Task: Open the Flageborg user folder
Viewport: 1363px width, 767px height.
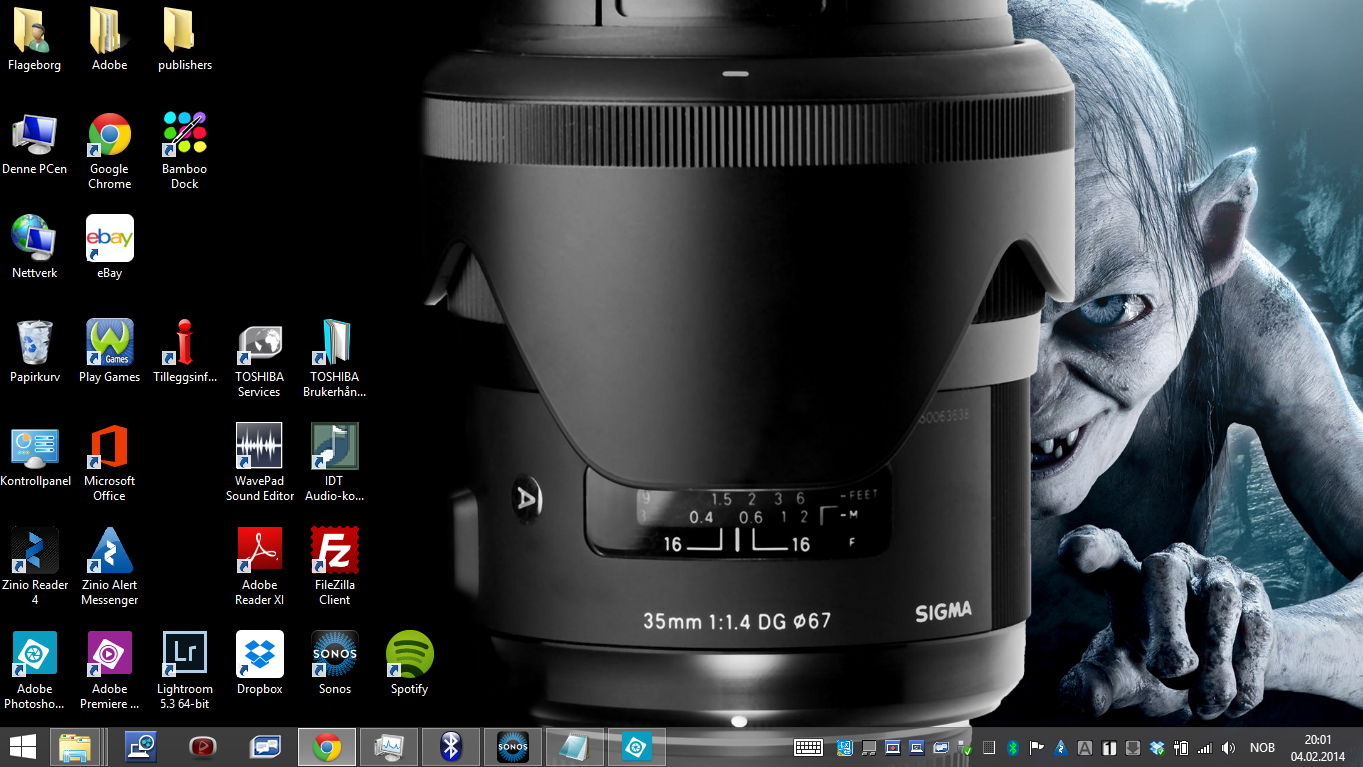Action: [34, 40]
